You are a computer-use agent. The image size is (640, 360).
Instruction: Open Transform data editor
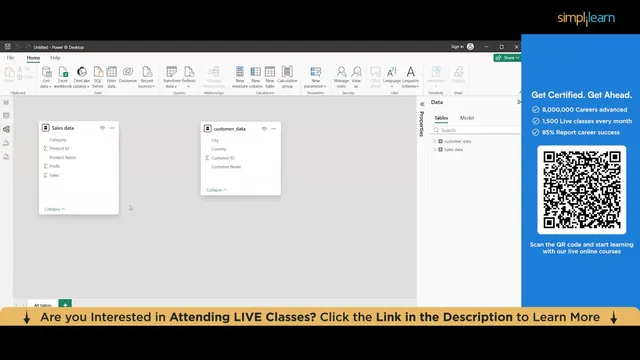click(x=171, y=77)
